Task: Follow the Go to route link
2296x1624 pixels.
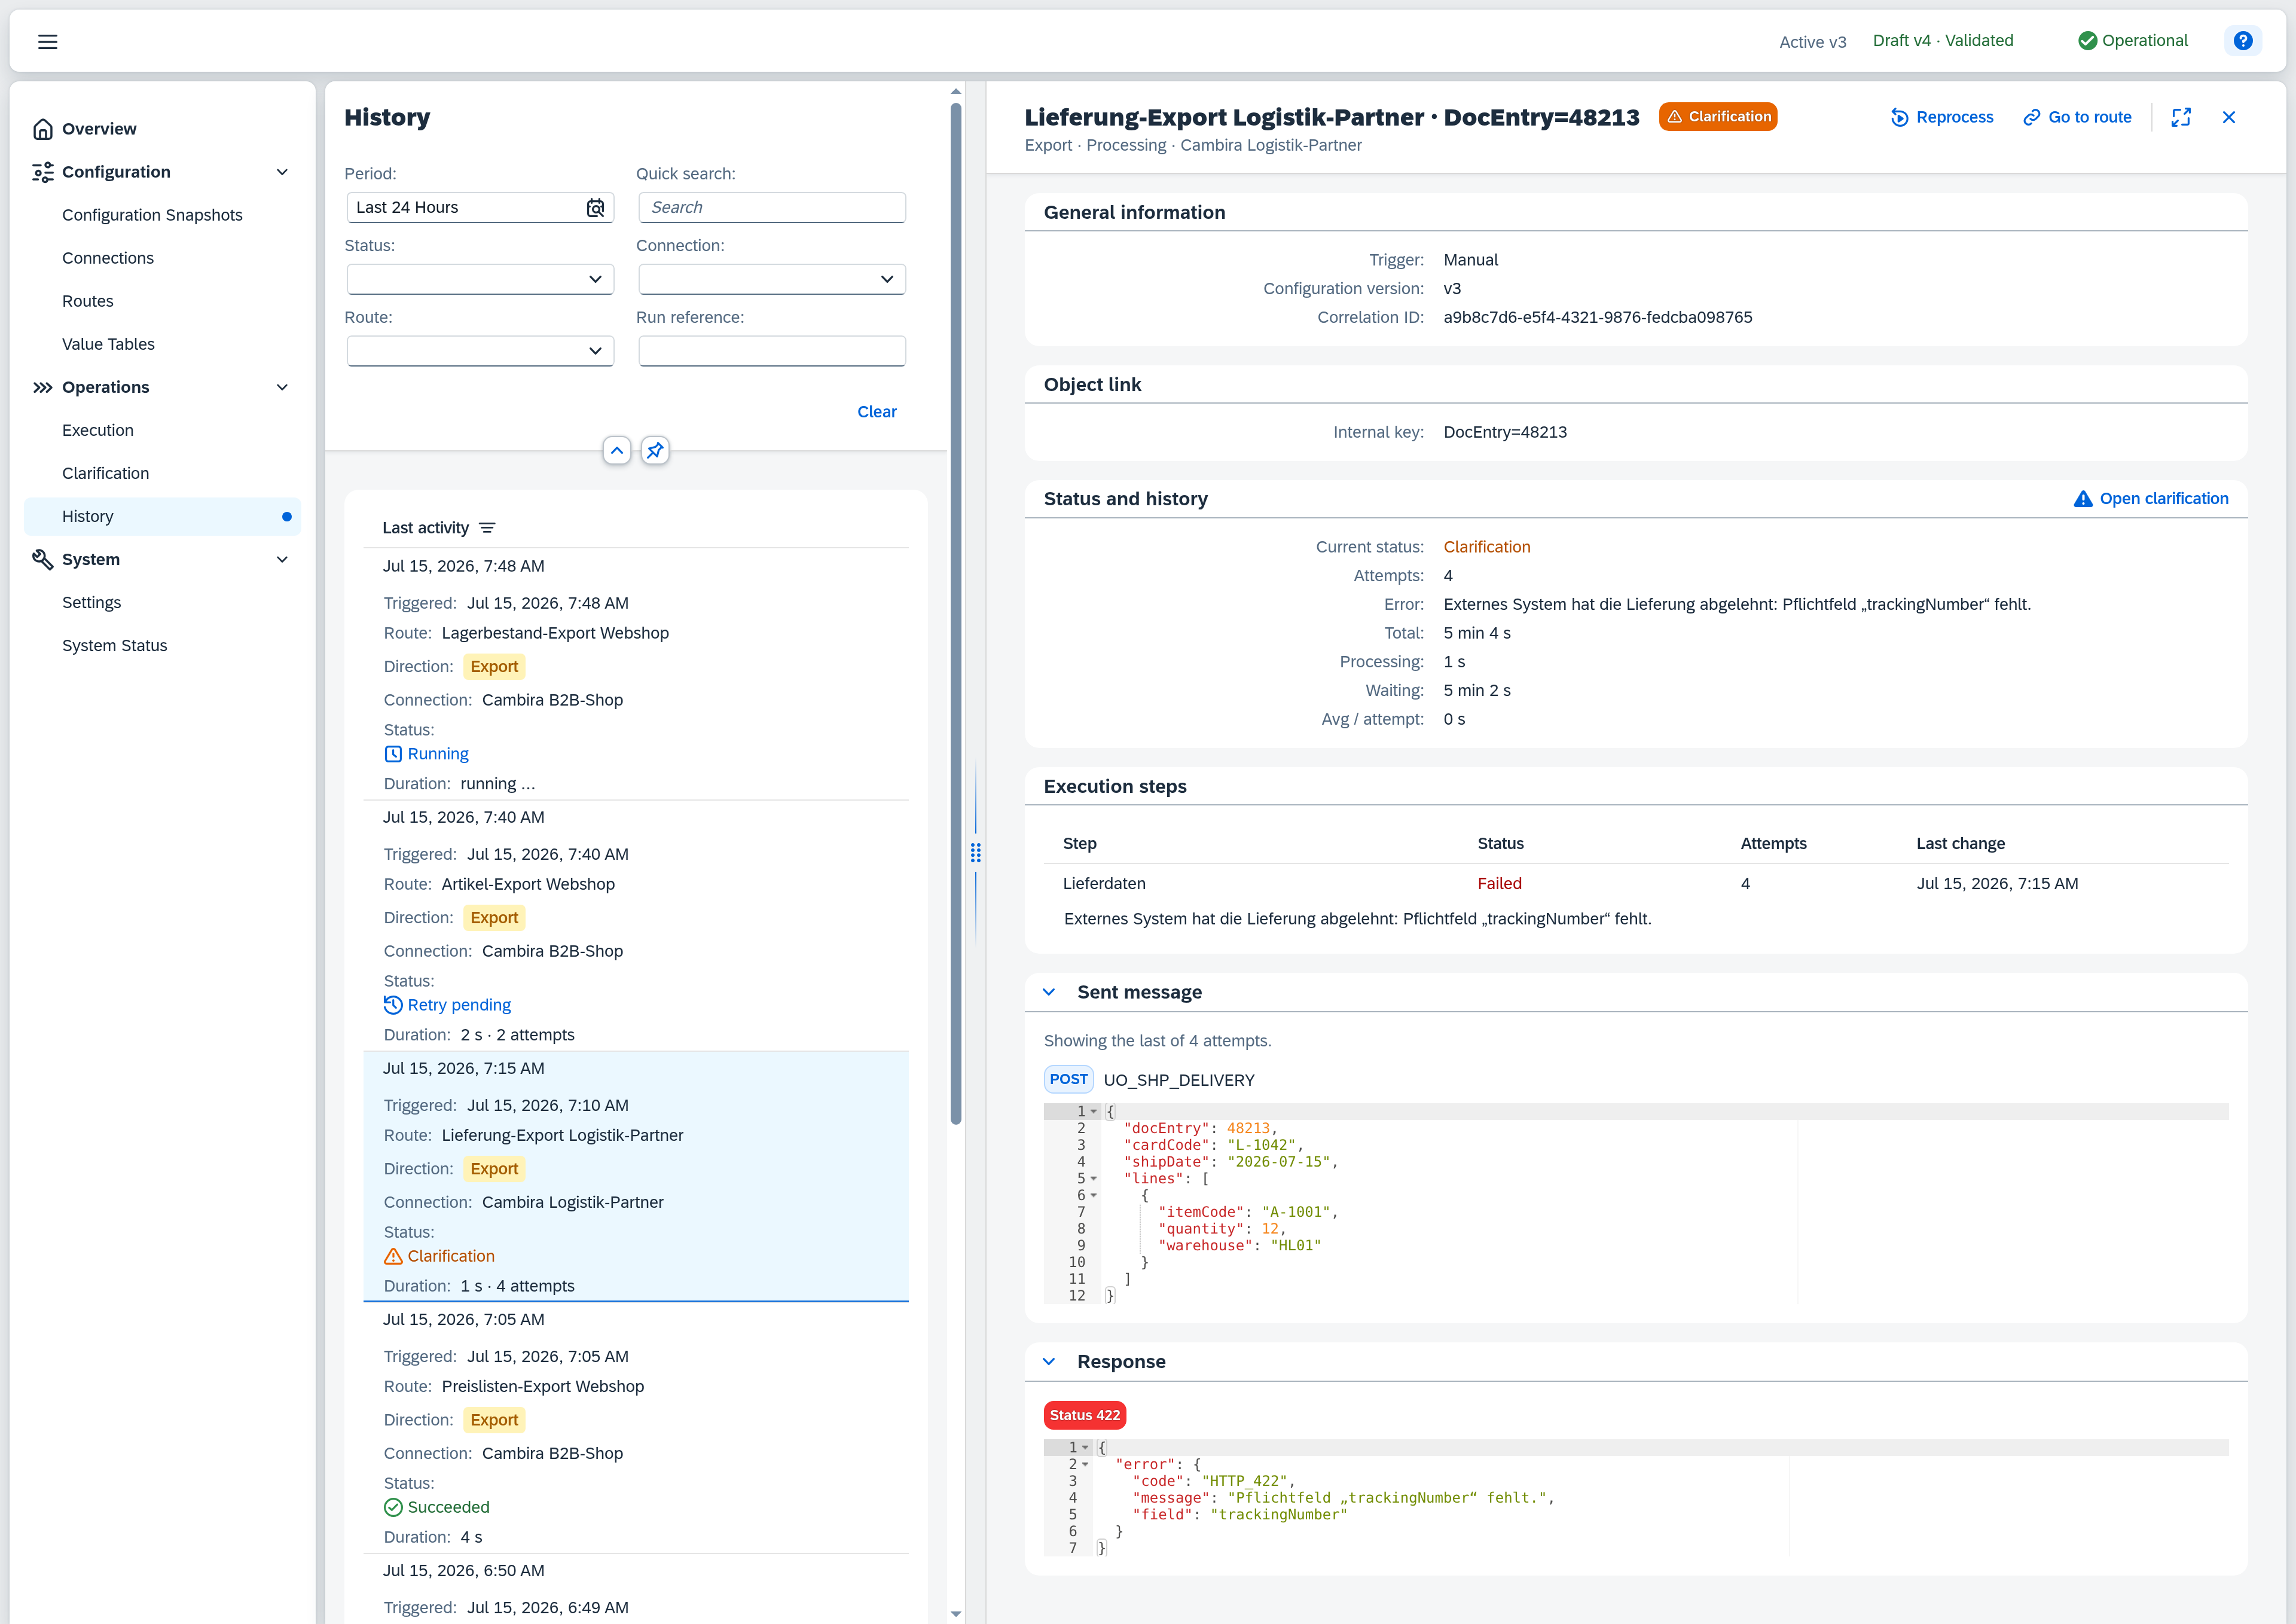Action: (x=2076, y=117)
